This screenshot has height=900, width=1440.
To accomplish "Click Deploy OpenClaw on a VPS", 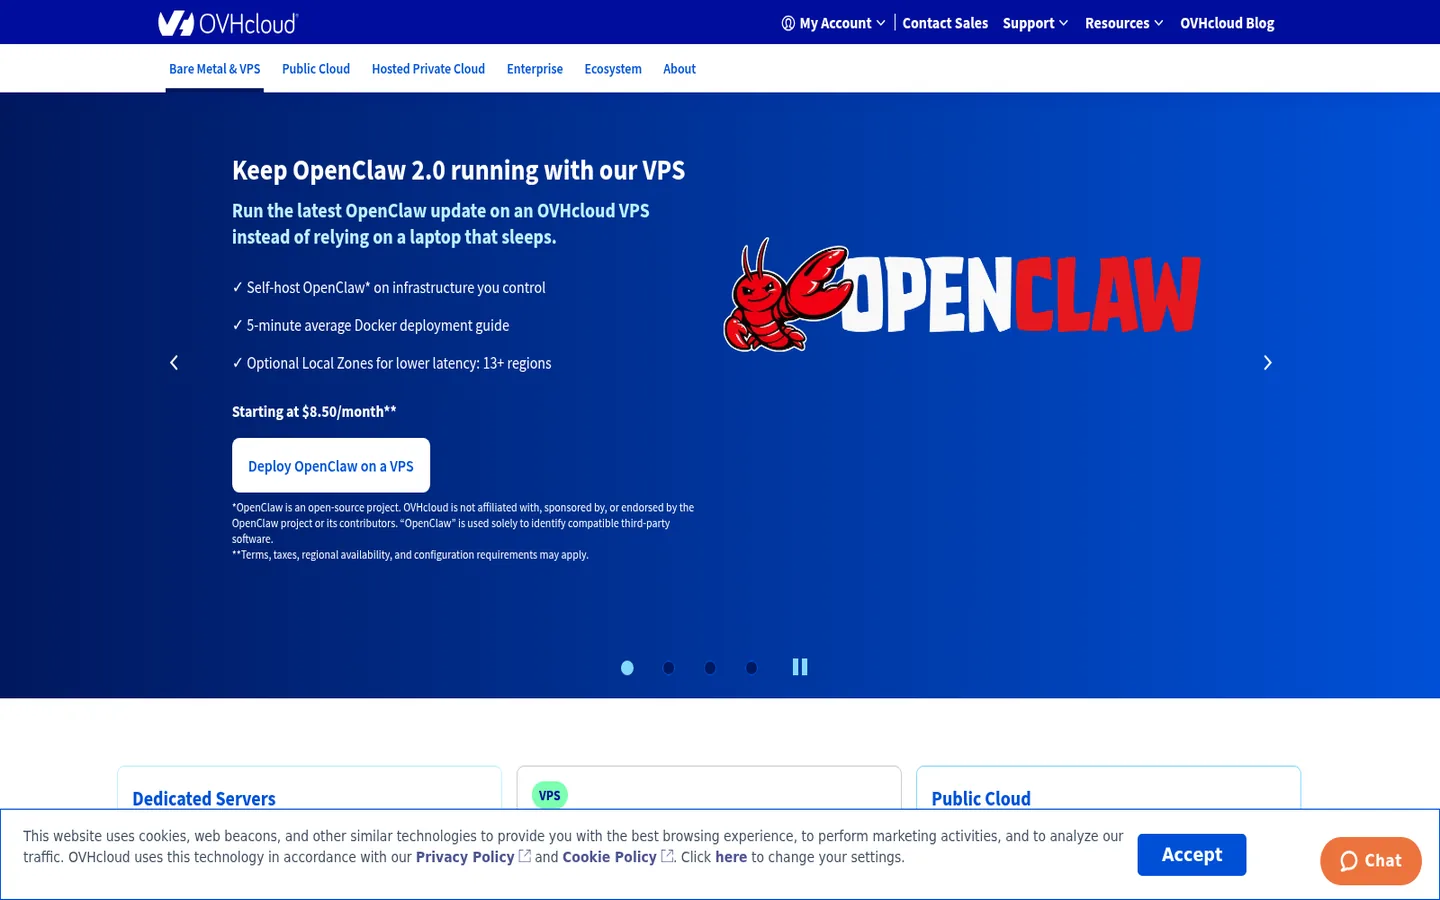I will [331, 465].
